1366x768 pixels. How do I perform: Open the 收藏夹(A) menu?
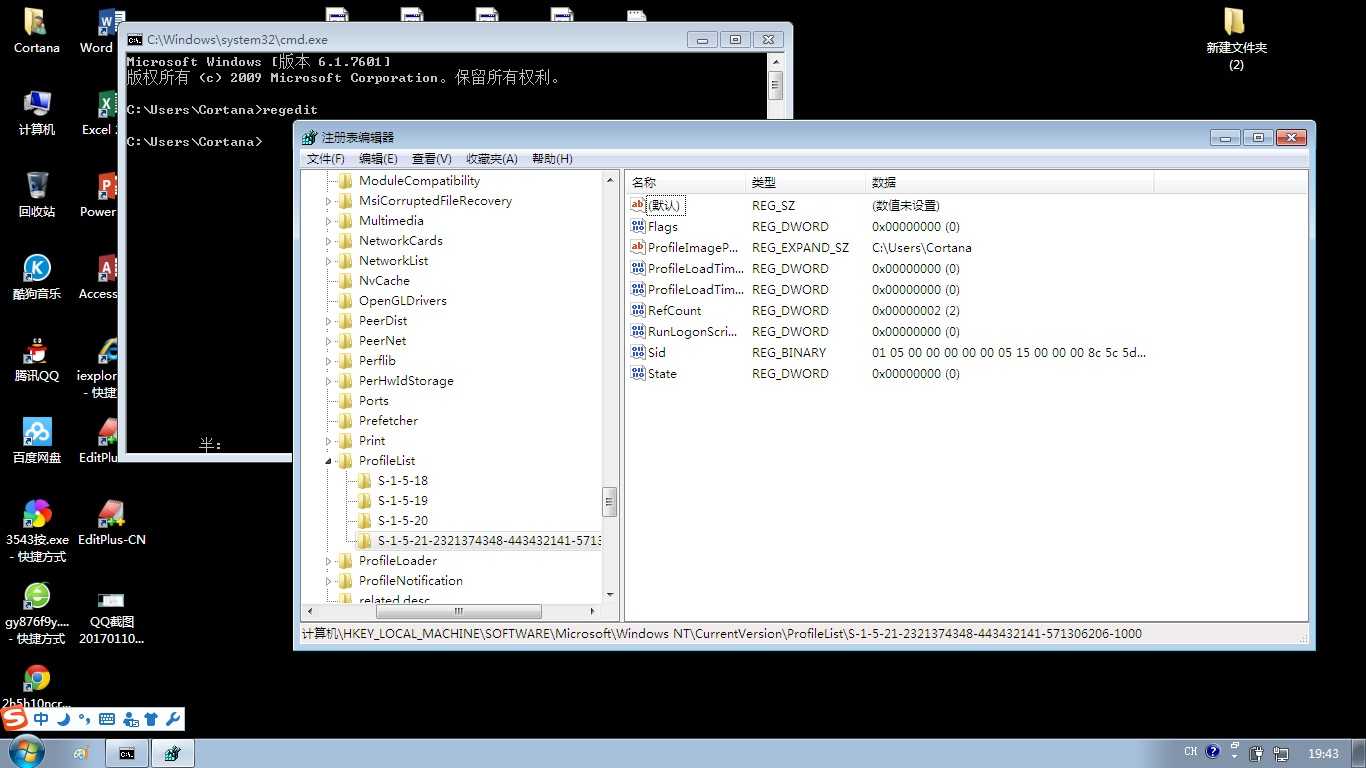coord(492,159)
